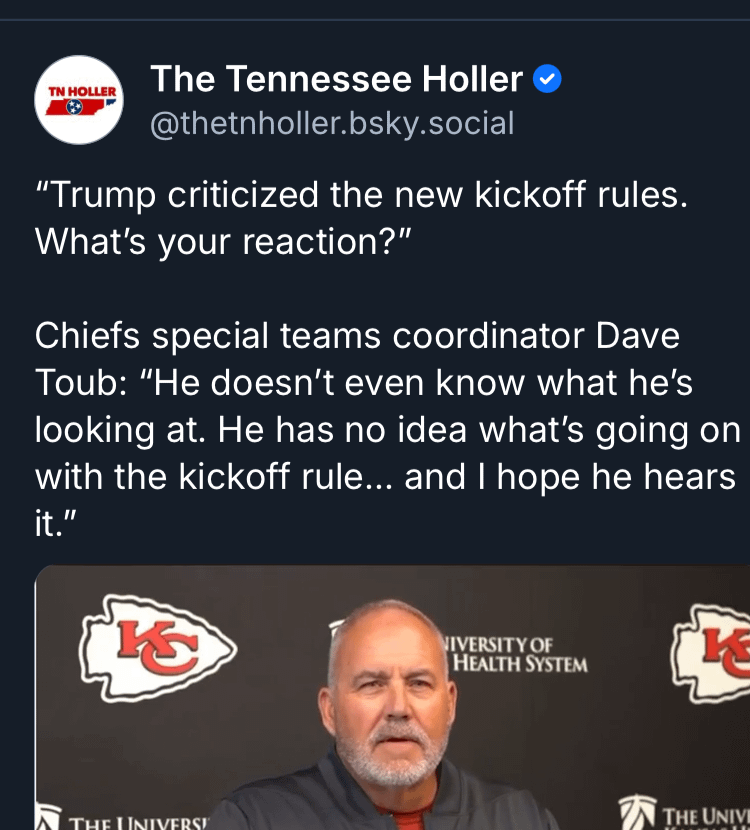Open the @thetnholler.bsky.social handle link

pos(331,124)
